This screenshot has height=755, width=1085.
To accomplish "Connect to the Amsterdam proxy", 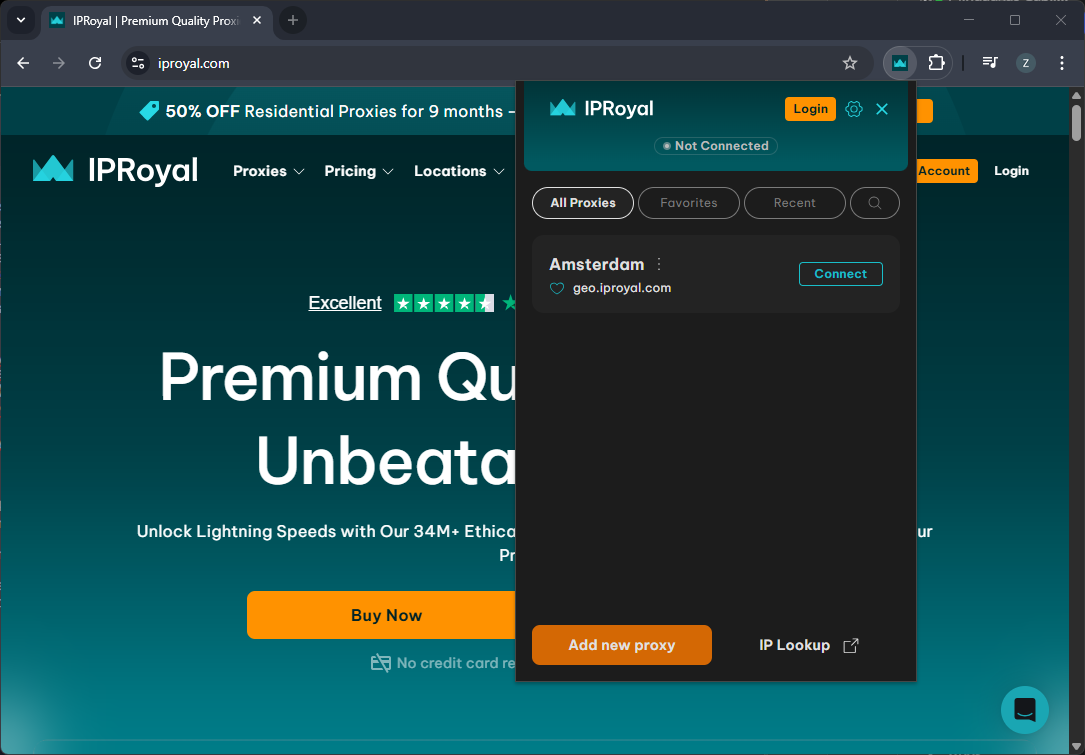I will pos(840,274).
